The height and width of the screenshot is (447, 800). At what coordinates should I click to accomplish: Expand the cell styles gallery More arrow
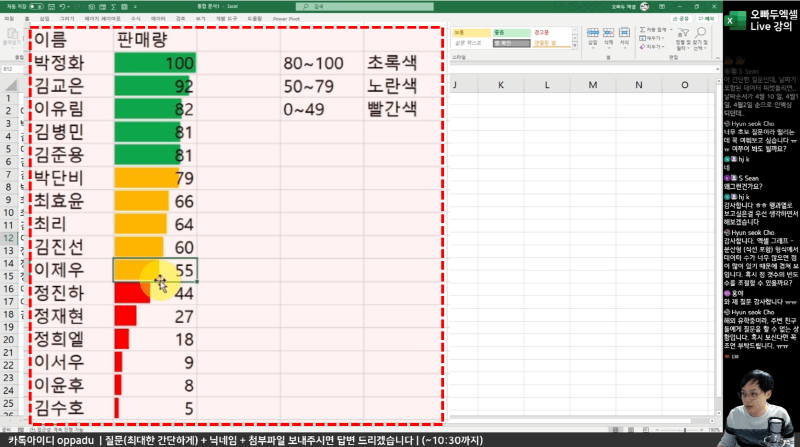(575, 46)
